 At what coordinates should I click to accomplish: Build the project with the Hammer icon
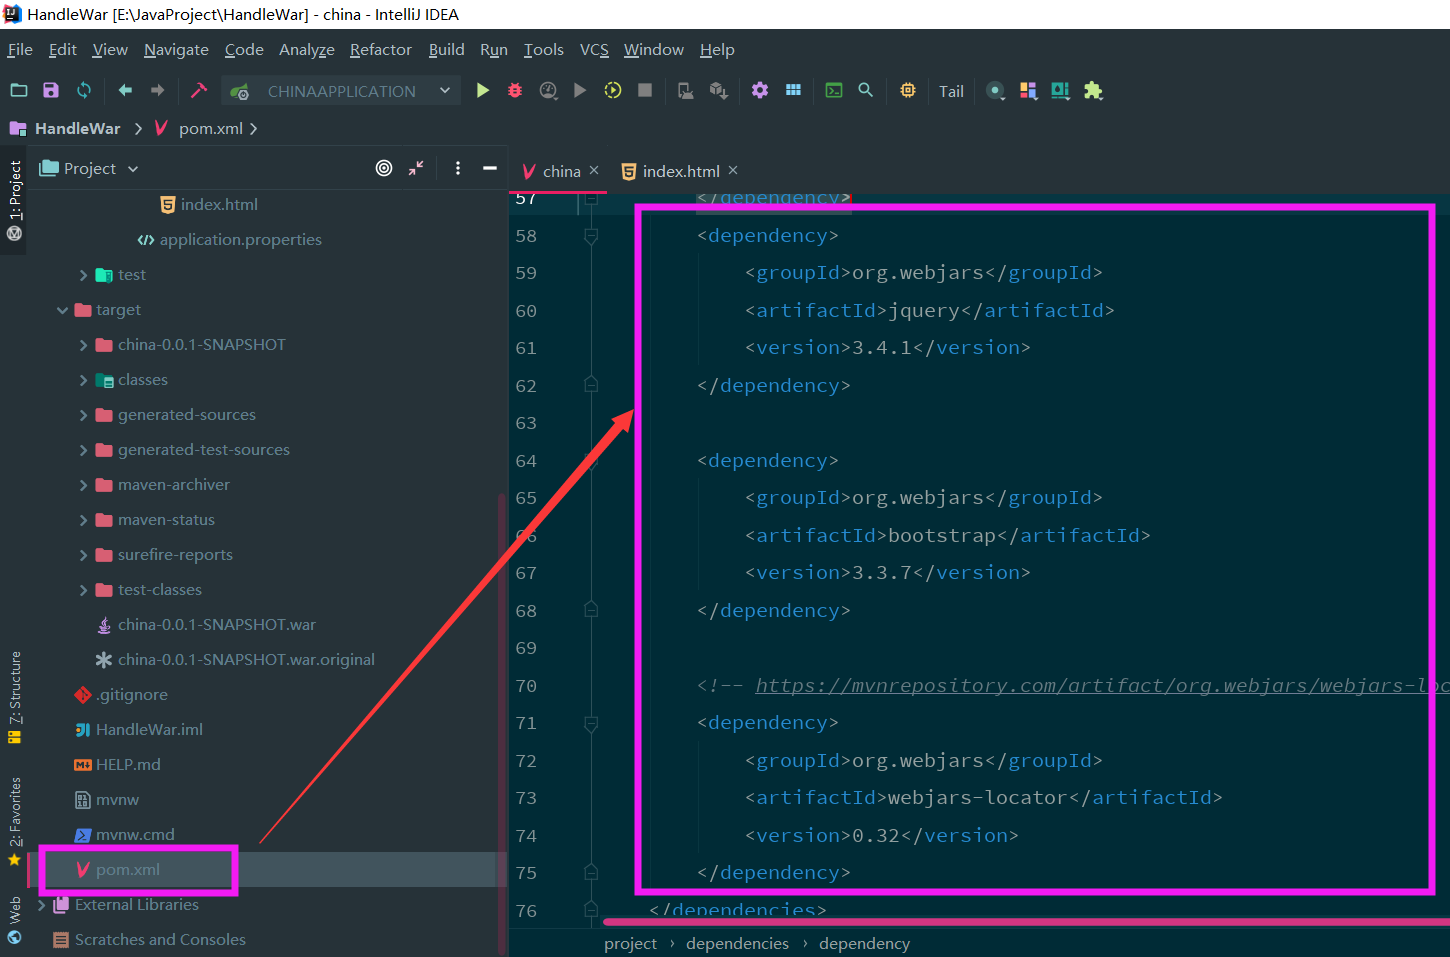pyautogui.click(x=198, y=90)
